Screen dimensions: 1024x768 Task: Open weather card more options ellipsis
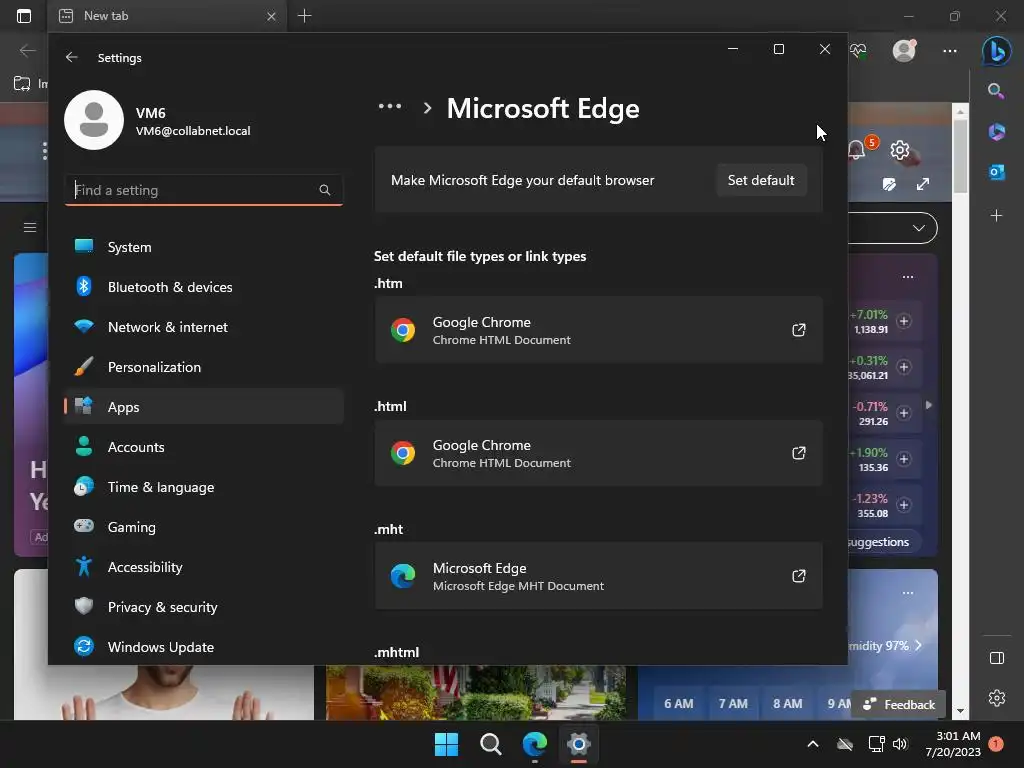click(908, 593)
